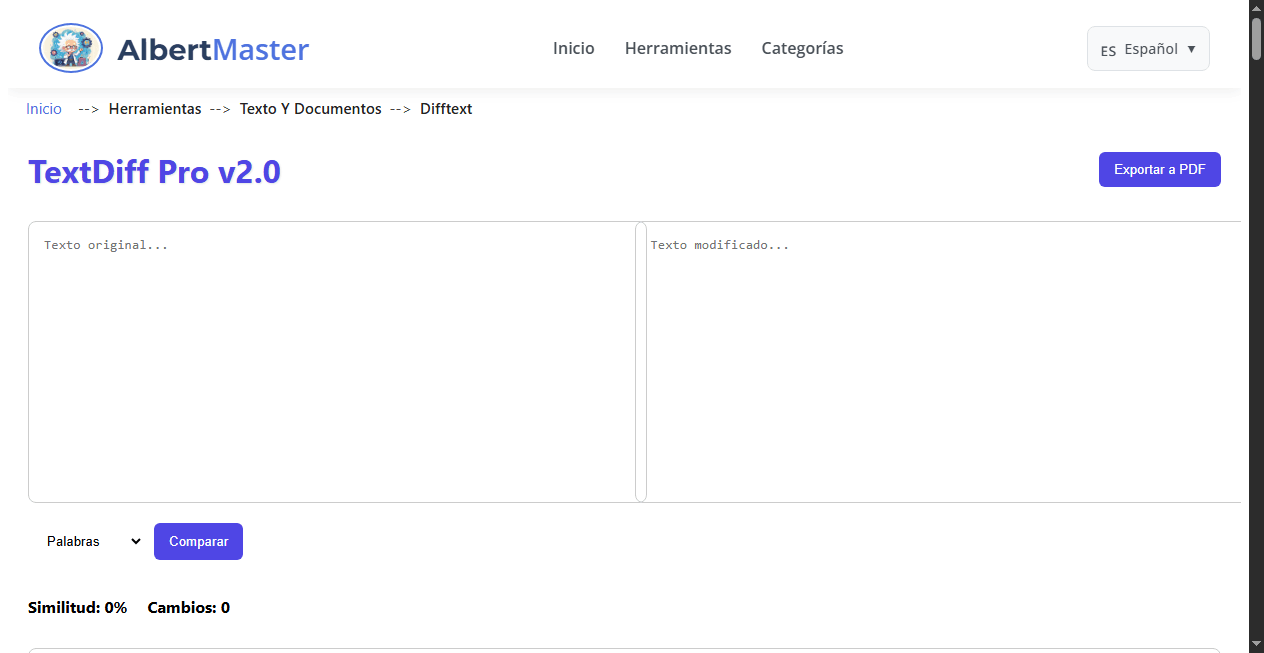Open the Inicio breadcrumb link
This screenshot has height=653, width=1264.
(43, 108)
